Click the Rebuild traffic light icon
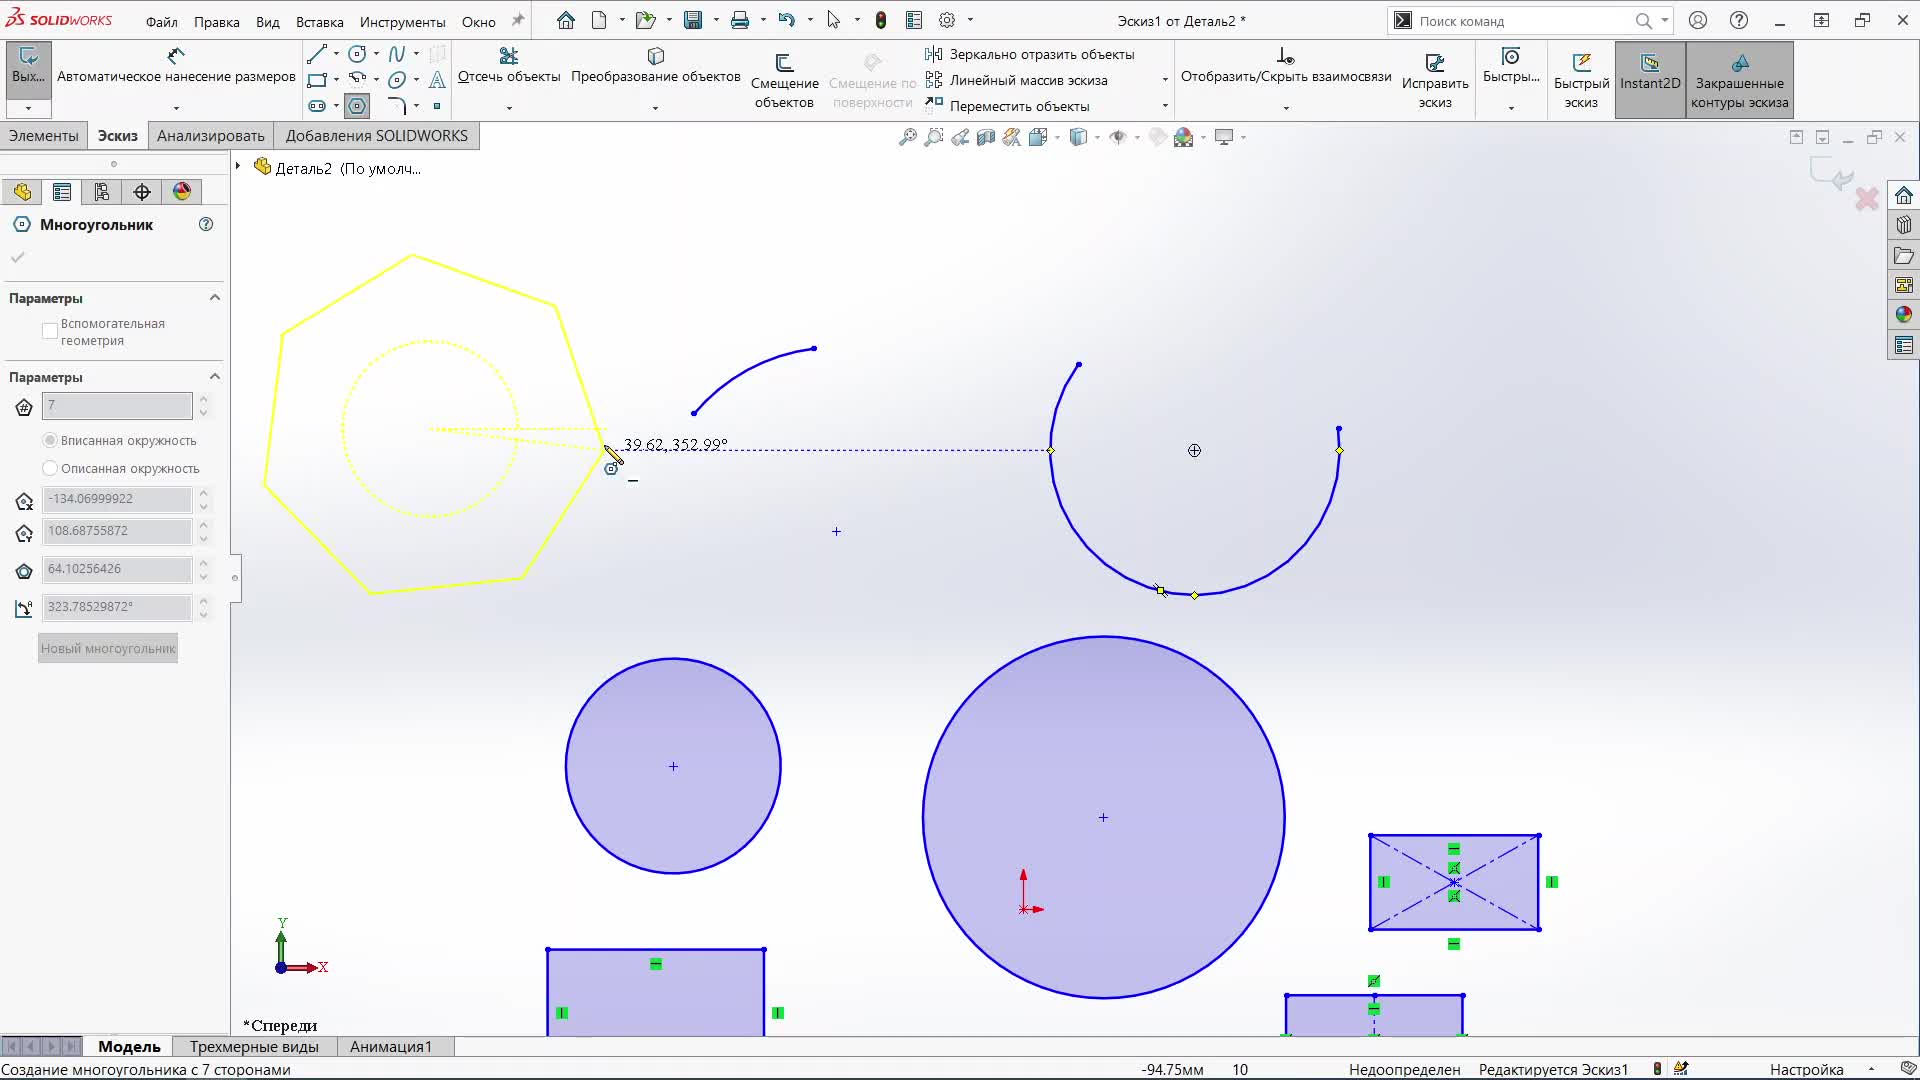This screenshot has width=1920, height=1080. (881, 20)
